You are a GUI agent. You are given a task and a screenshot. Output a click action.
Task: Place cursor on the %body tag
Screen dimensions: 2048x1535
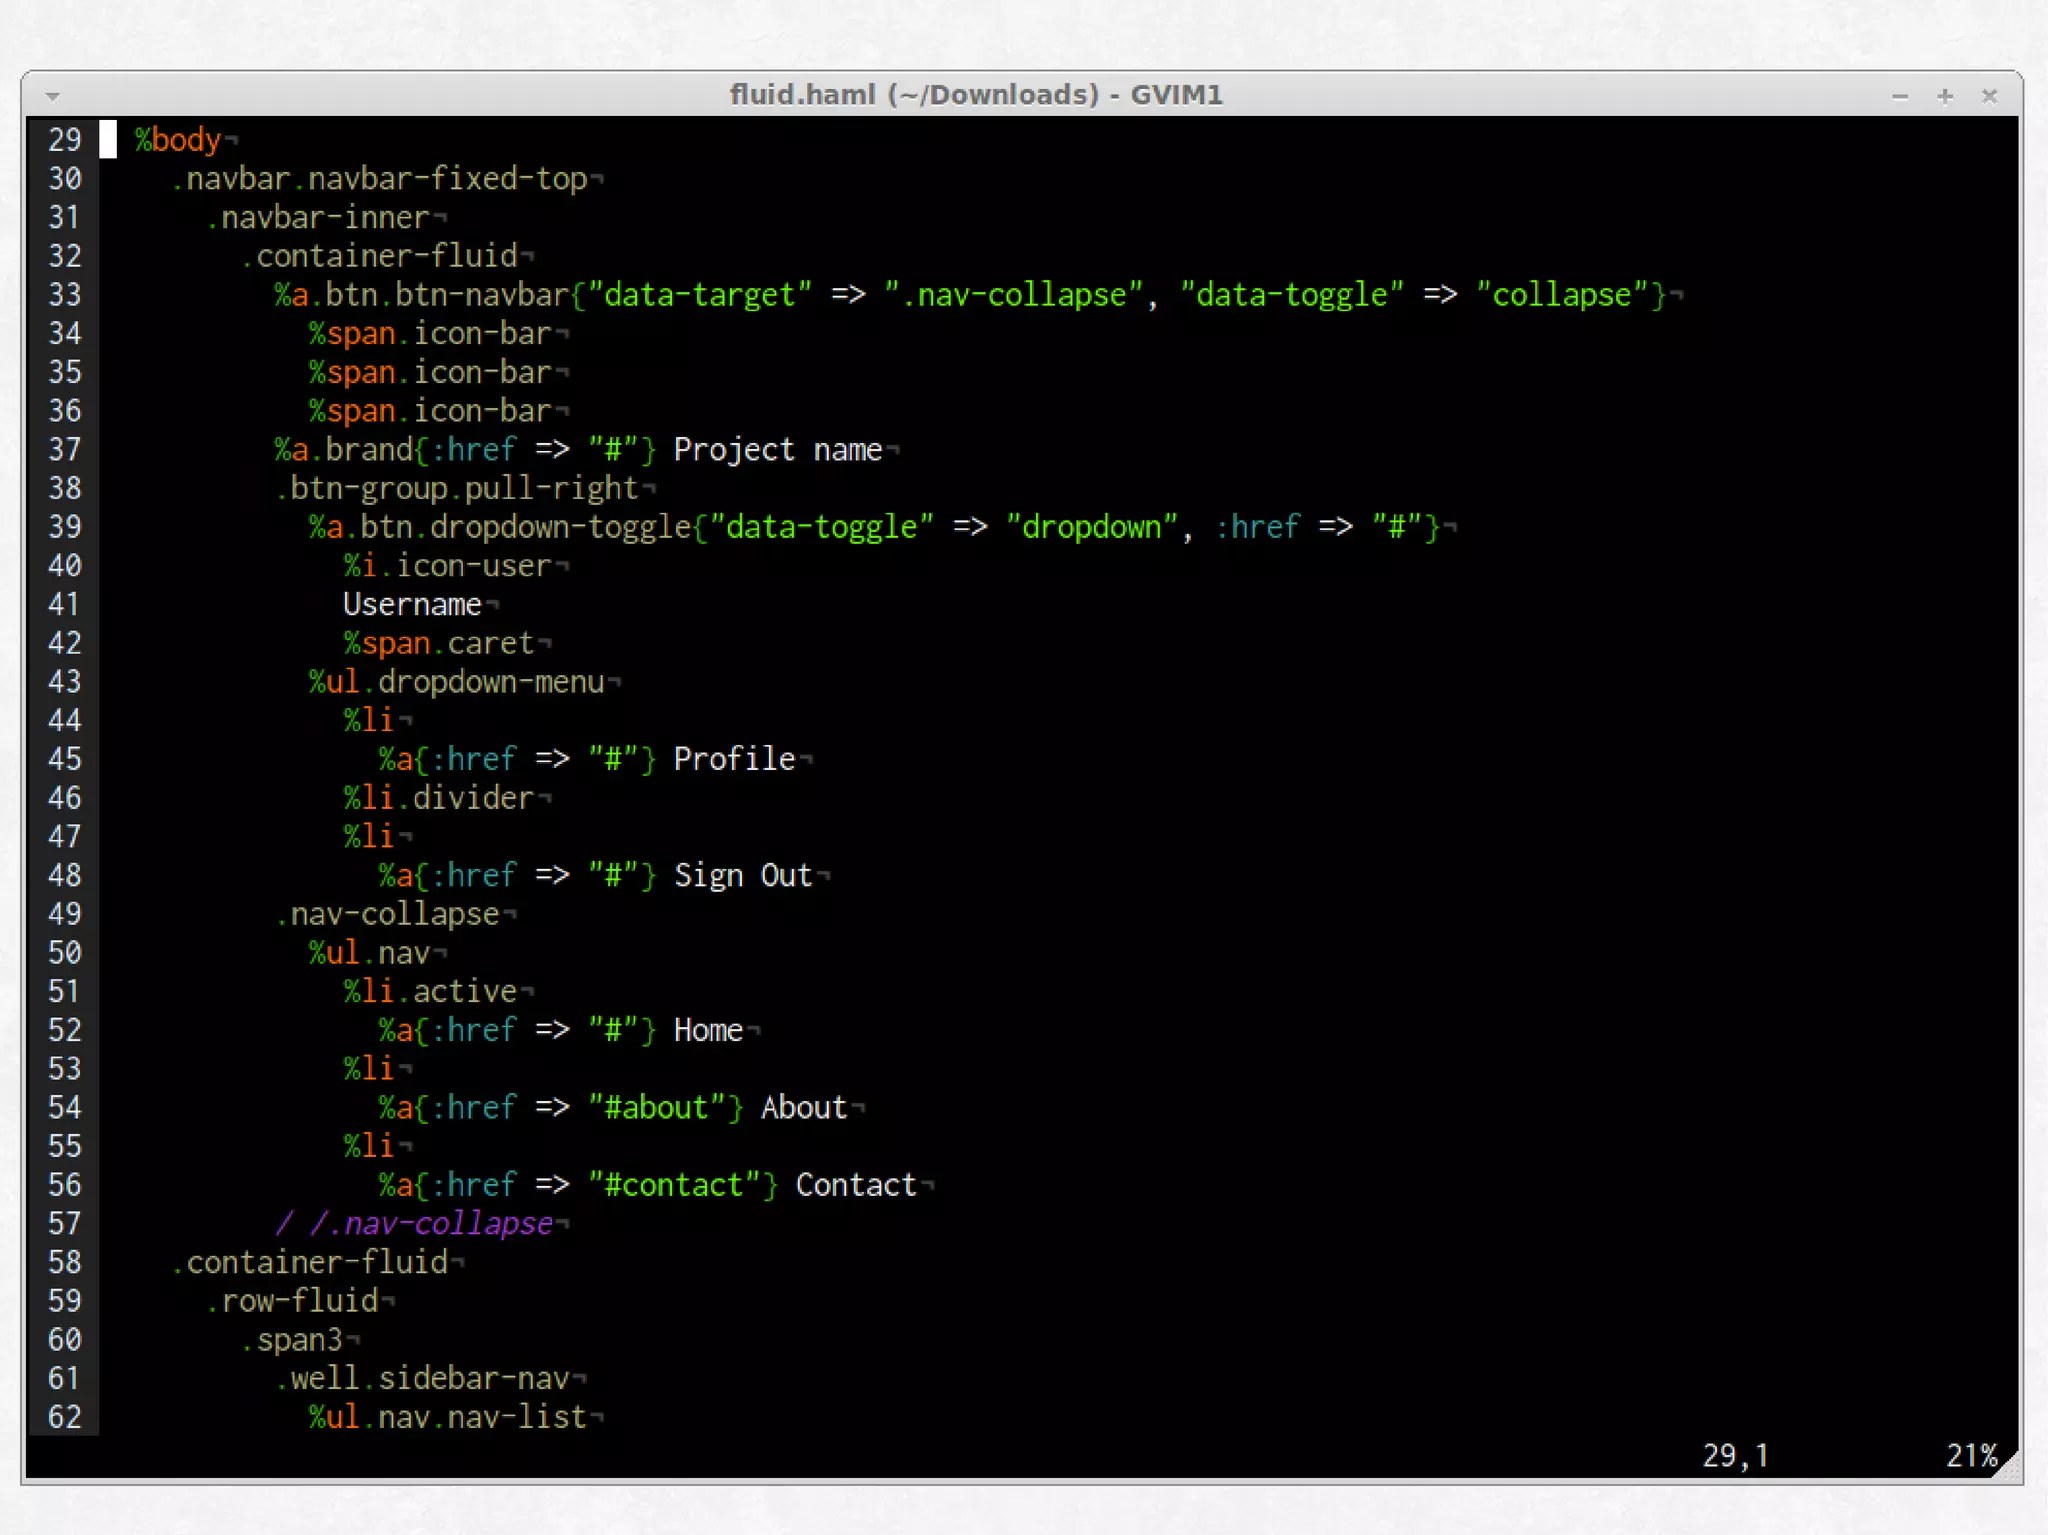click(178, 140)
